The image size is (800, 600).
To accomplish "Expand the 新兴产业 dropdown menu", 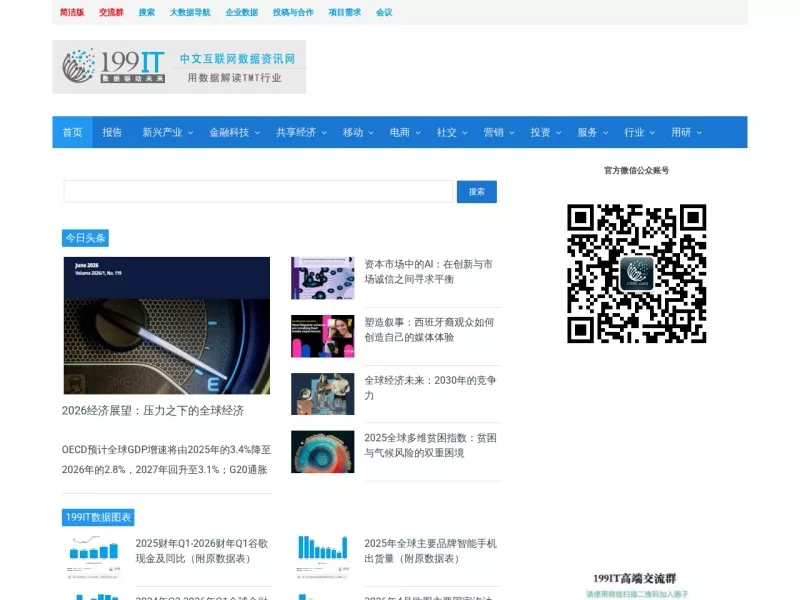I will click(x=167, y=132).
